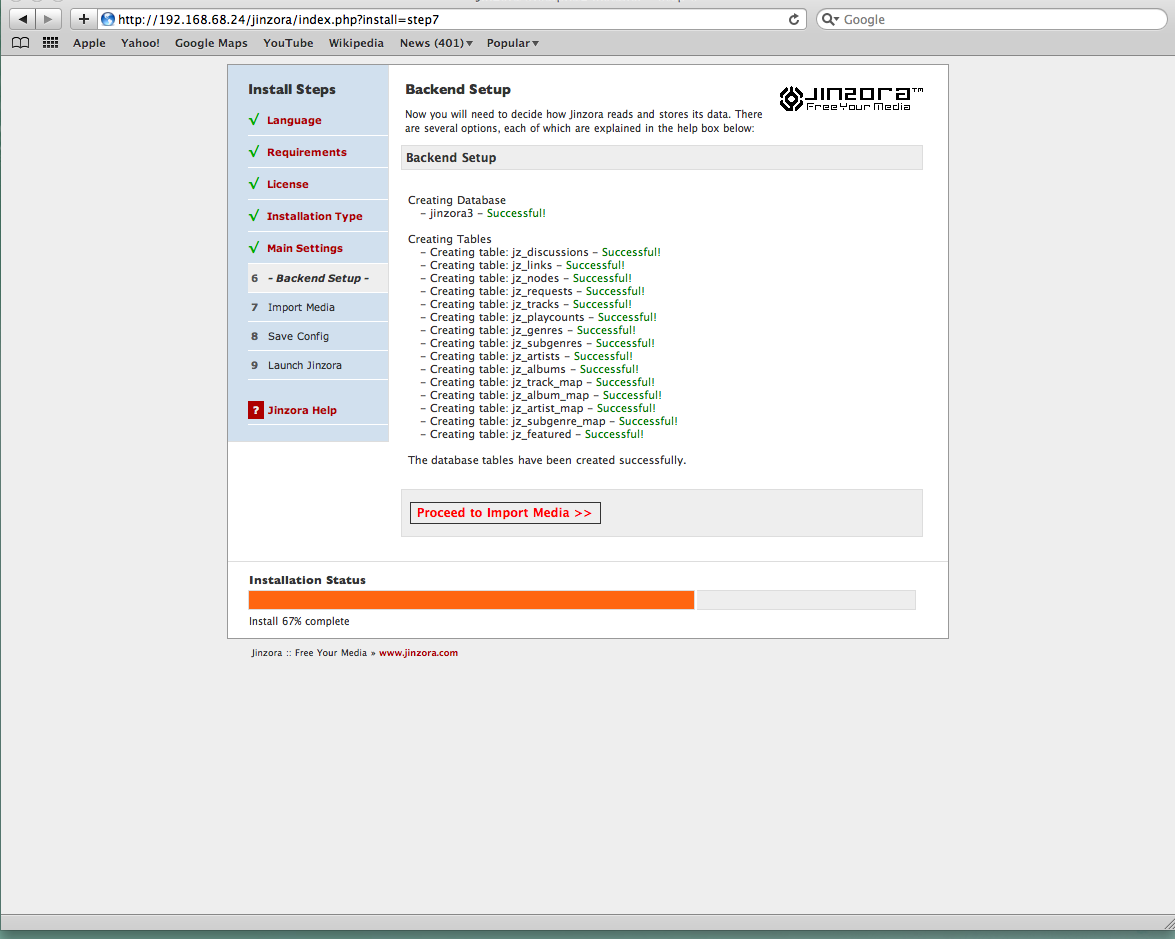Select the current Backend Setup step
Viewport: 1175px width, 939px height.
click(x=318, y=278)
